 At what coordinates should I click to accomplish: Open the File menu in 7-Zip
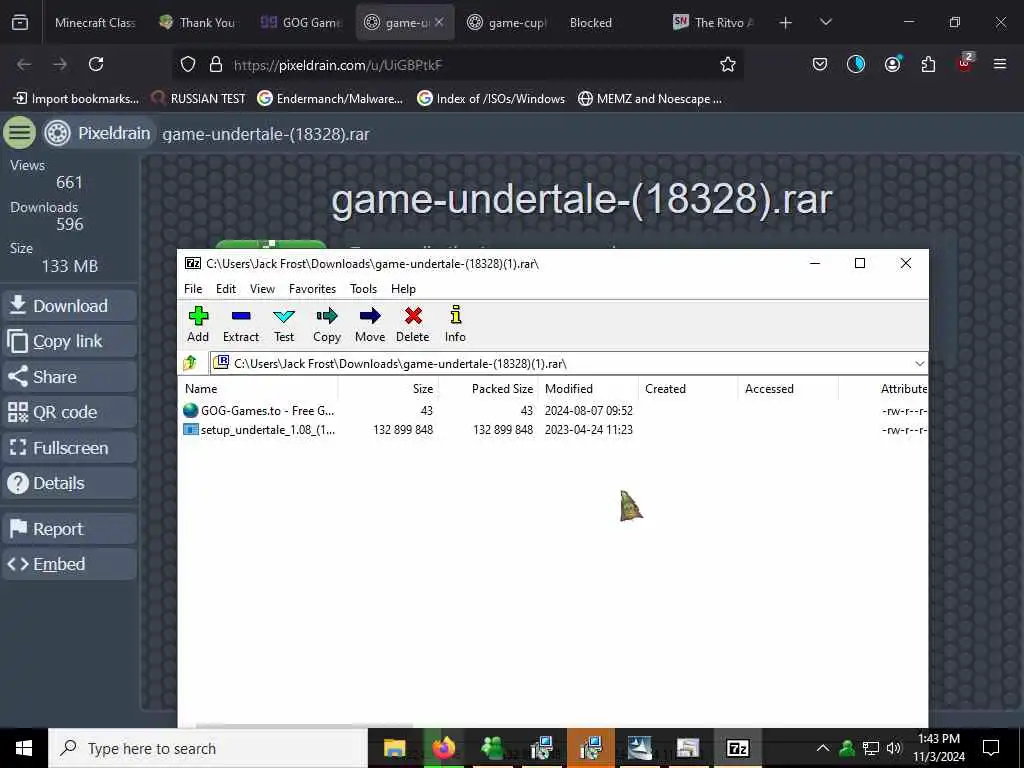[193, 289]
